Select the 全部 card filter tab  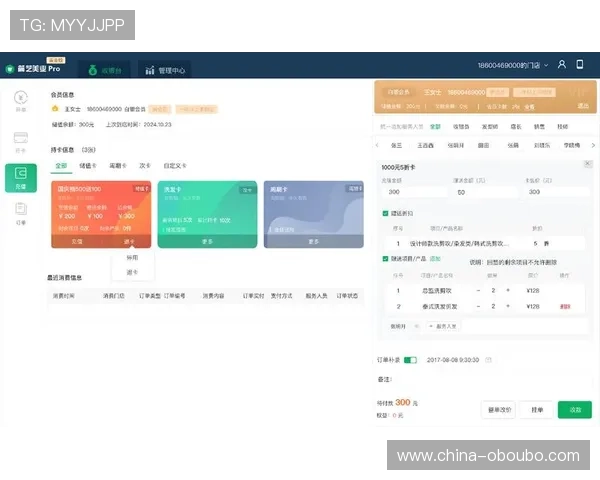click(61, 166)
